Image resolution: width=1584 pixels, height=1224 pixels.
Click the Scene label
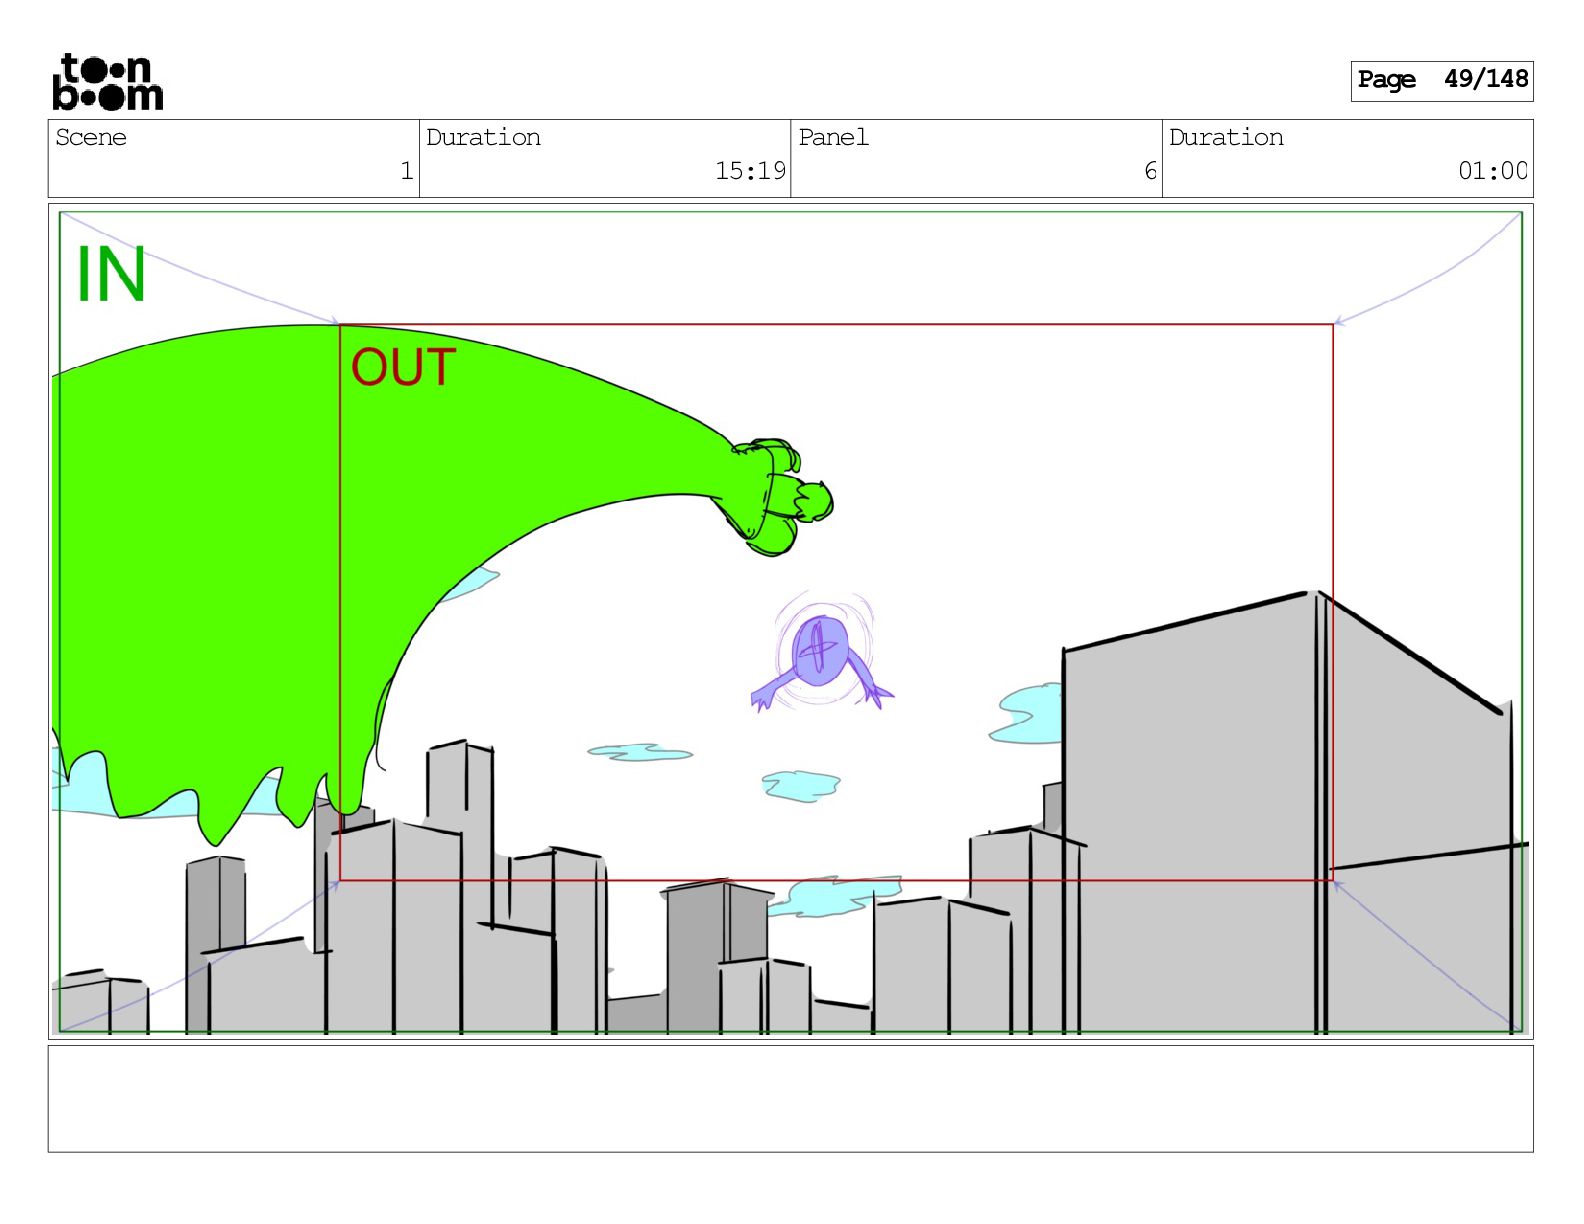tap(91, 137)
